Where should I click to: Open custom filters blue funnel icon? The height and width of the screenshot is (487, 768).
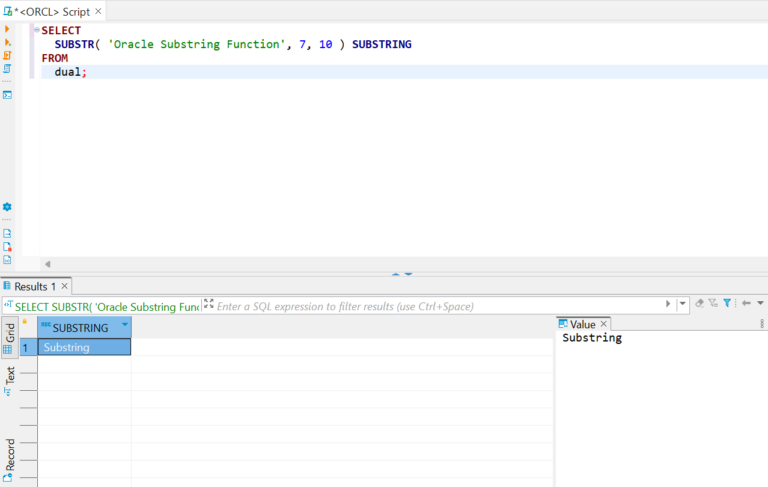coord(727,303)
